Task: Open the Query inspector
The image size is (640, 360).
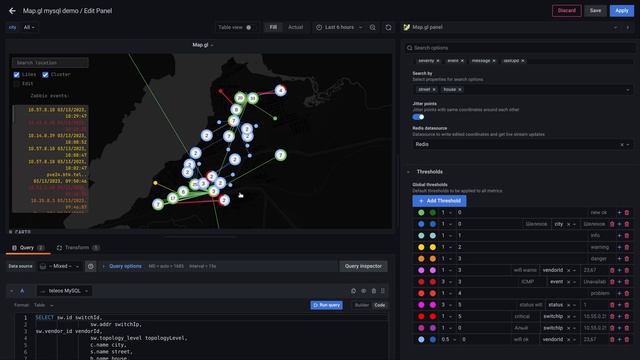Action: click(x=363, y=266)
